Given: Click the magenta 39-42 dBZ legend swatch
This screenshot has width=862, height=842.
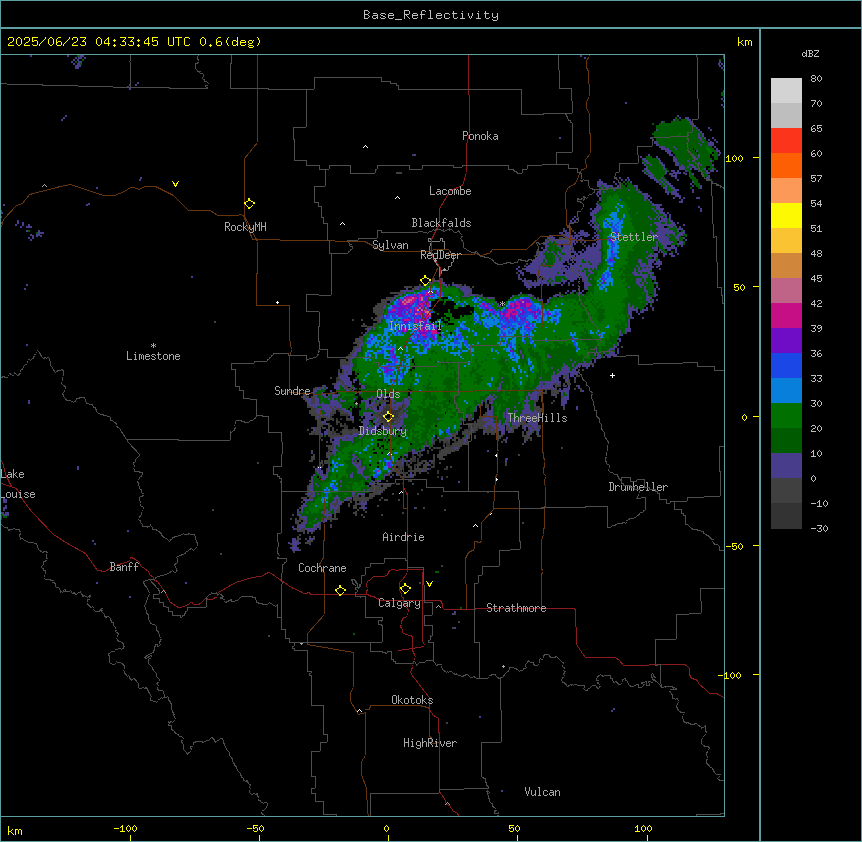Looking at the screenshot, I should pyautogui.click(x=786, y=315).
